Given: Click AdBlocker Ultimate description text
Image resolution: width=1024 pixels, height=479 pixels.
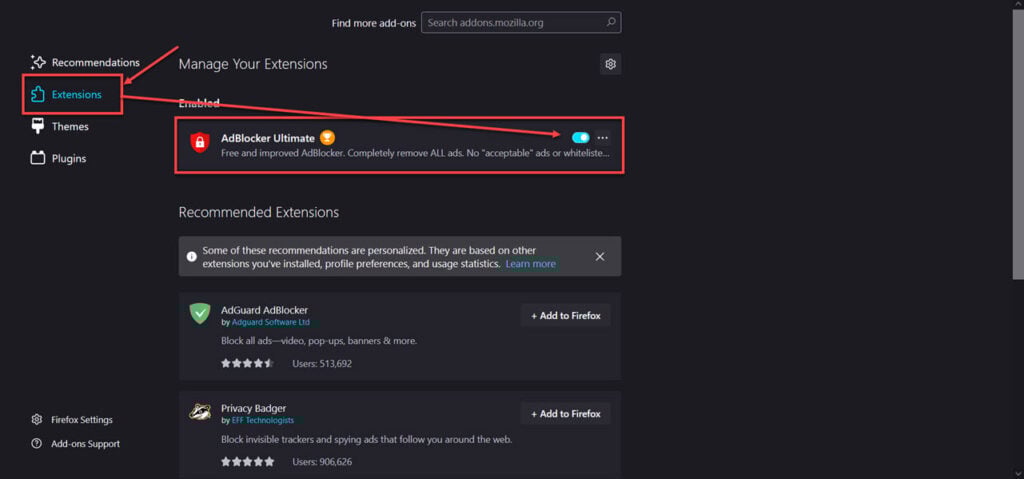Looking at the screenshot, I should [415, 154].
